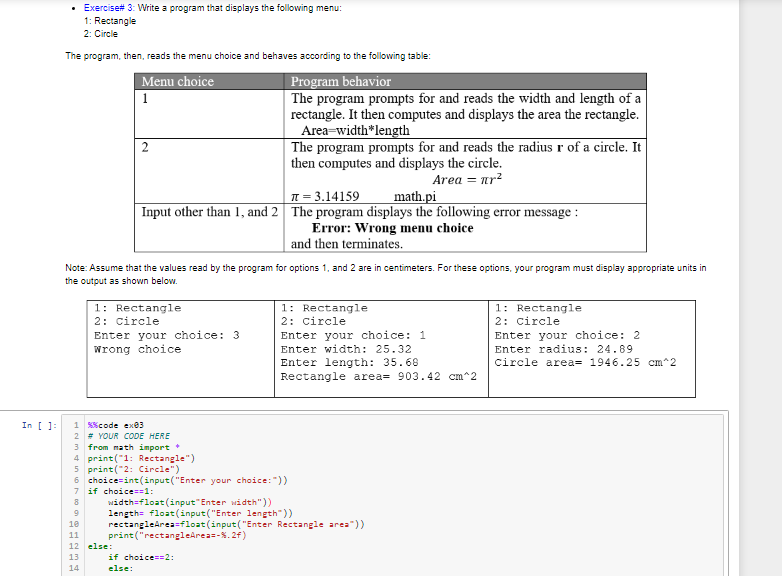
Task: Place cursor on '%%code ex03' code line
Action: (116, 425)
